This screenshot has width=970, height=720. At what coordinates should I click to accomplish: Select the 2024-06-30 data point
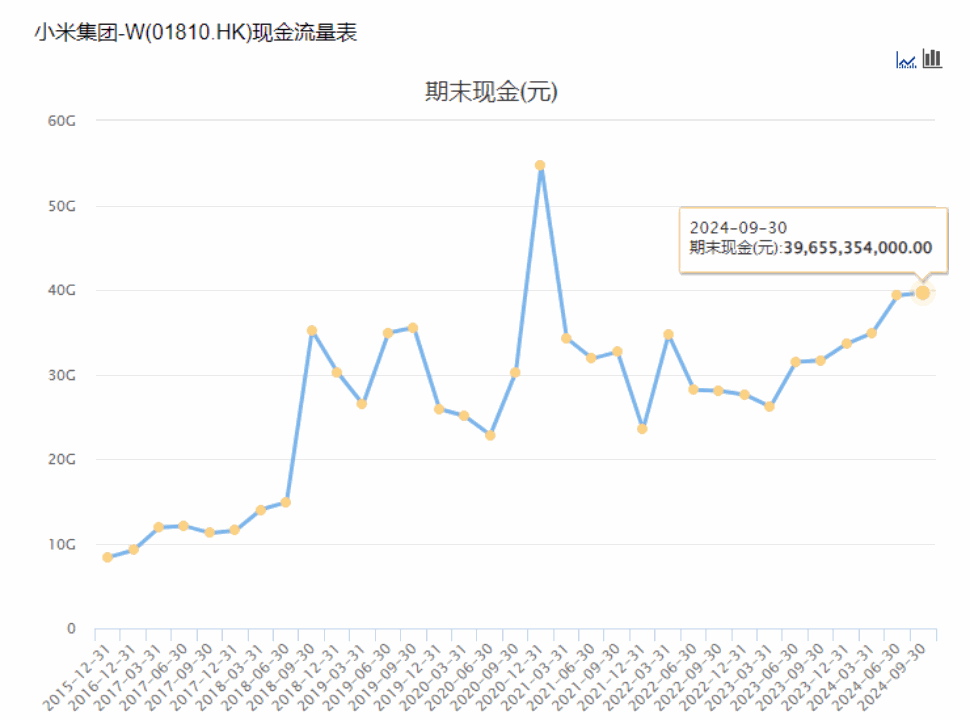896,295
